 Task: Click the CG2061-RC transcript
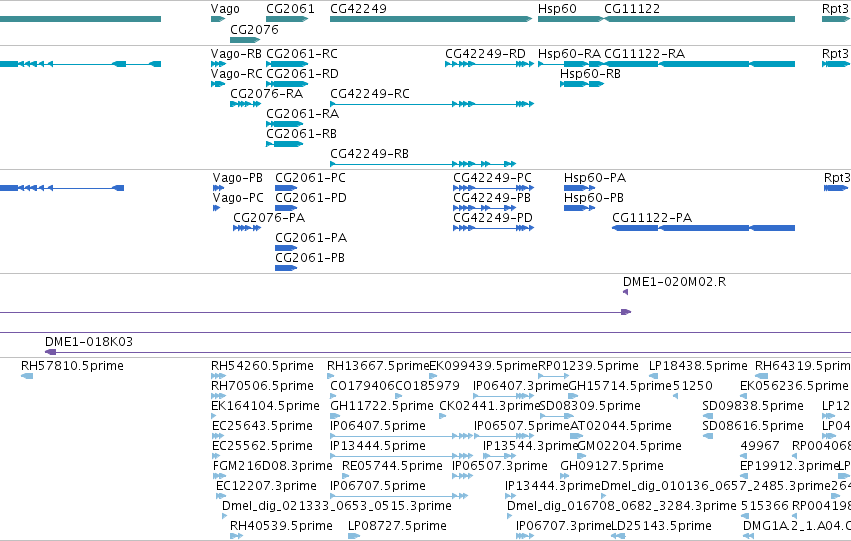(x=287, y=64)
